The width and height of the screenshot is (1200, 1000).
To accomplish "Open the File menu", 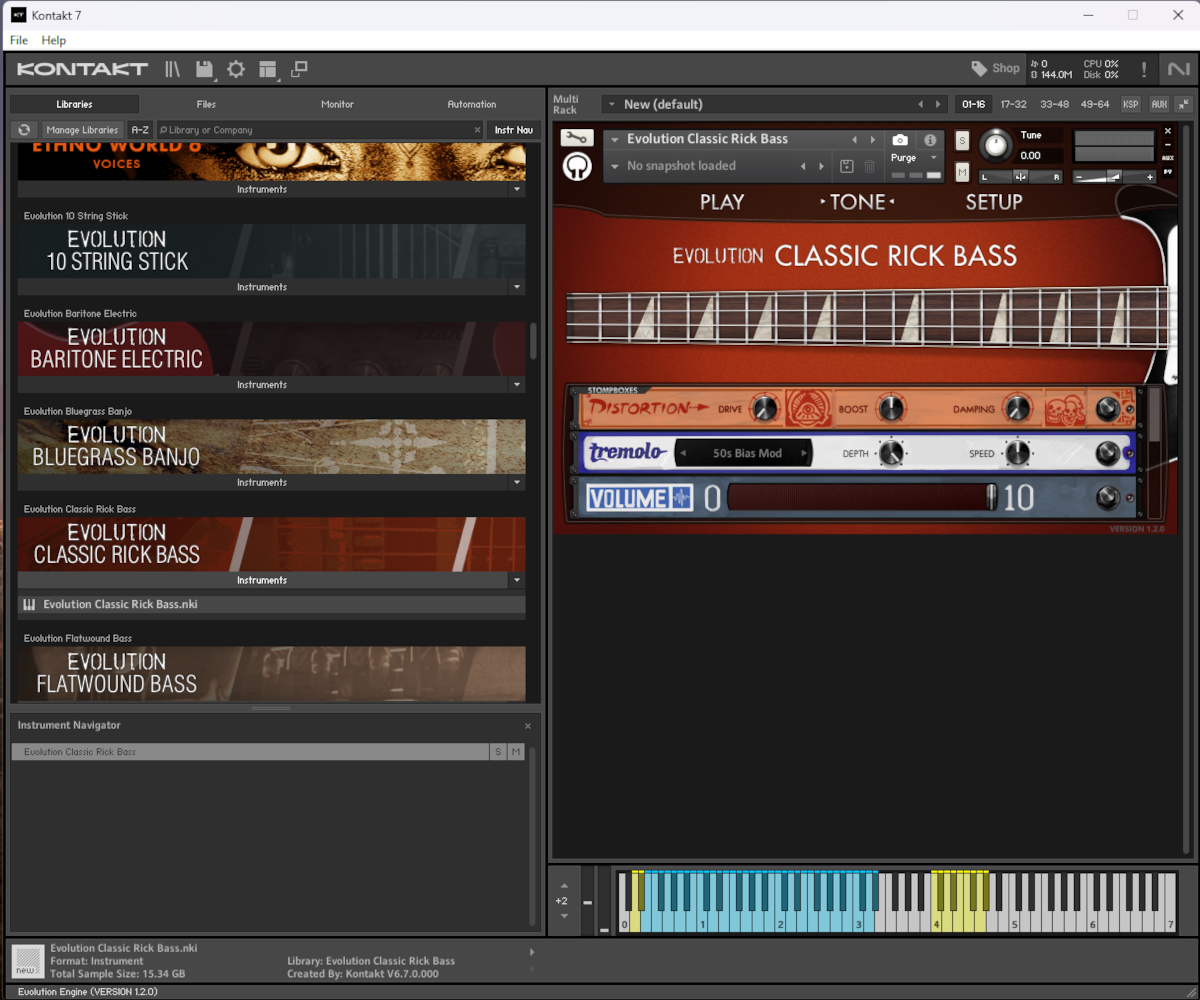I will (19, 40).
